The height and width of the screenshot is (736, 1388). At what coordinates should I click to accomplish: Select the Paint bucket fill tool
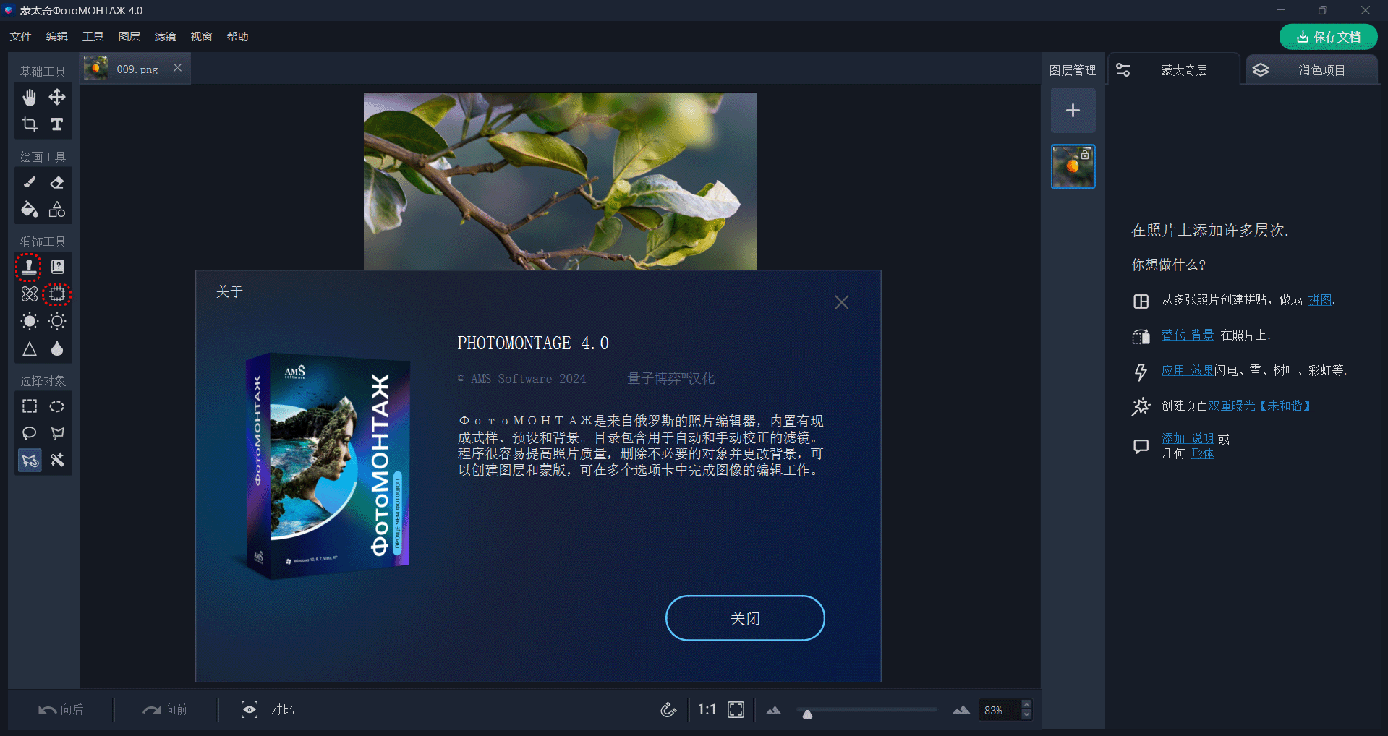click(30, 209)
